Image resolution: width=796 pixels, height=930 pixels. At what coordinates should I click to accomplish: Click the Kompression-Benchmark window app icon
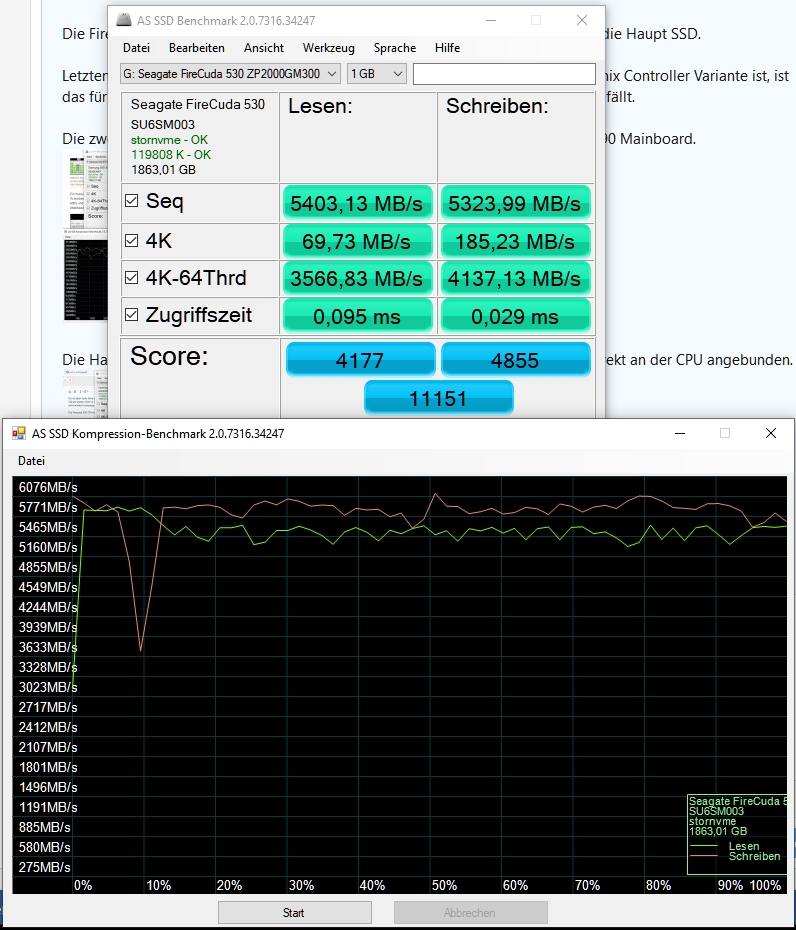click(x=19, y=434)
